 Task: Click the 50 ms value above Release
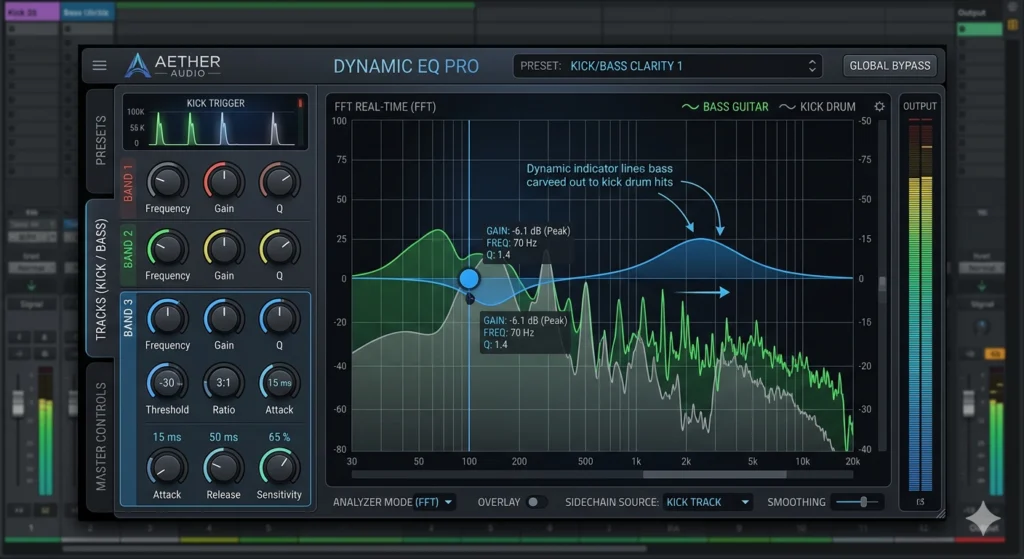click(223, 437)
